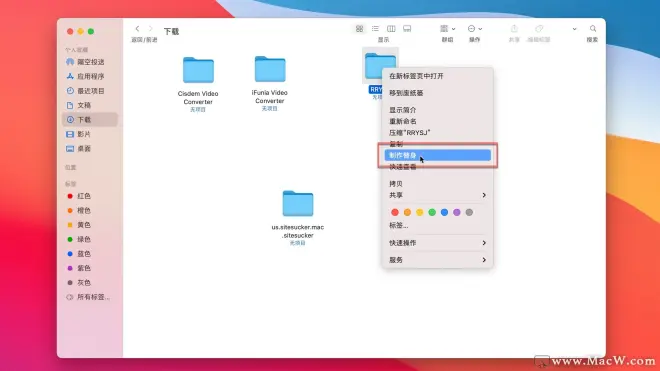Apply red tag color in context menu
The height and width of the screenshot is (371, 660).
pos(395,212)
